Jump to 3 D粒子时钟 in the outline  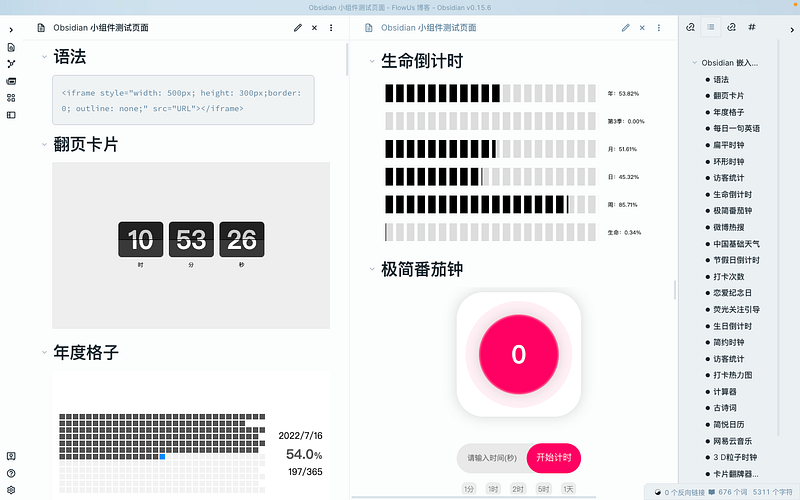tap(735, 457)
